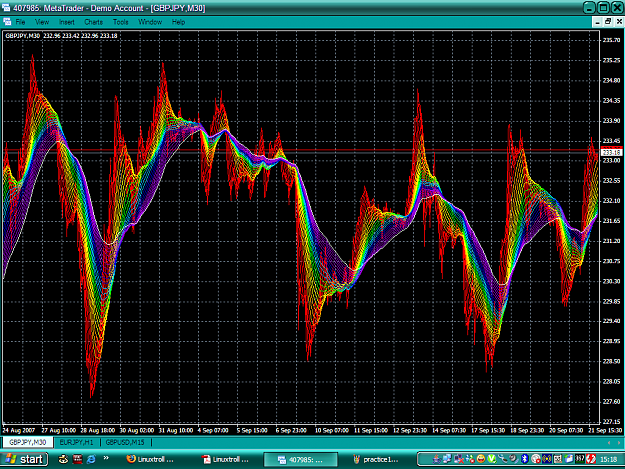This screenshot has height=469, width=625.
Task: Open the Tools menu
Action: (x=120, y=22)
